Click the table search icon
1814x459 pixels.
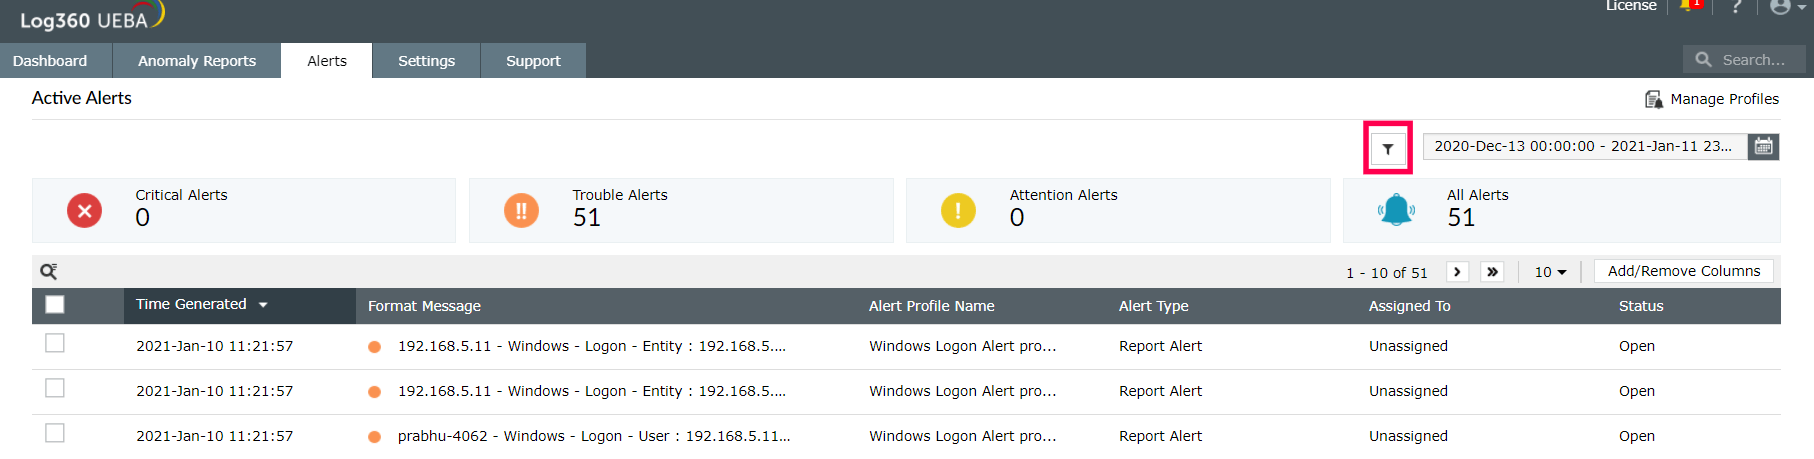click(x=48, y=271)
